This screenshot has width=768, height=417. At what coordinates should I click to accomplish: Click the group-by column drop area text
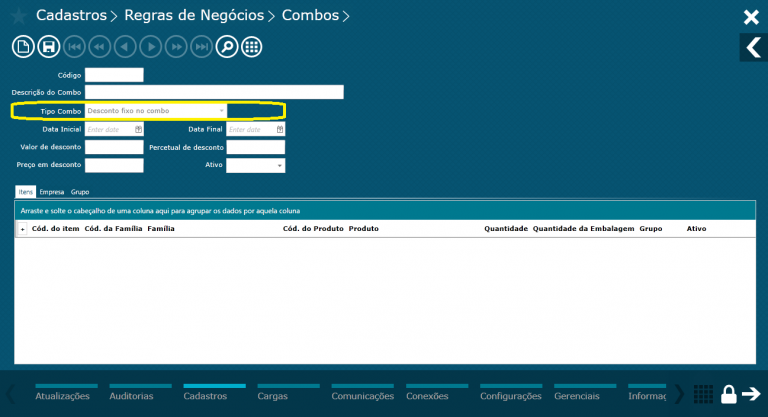tap(160, 211)
